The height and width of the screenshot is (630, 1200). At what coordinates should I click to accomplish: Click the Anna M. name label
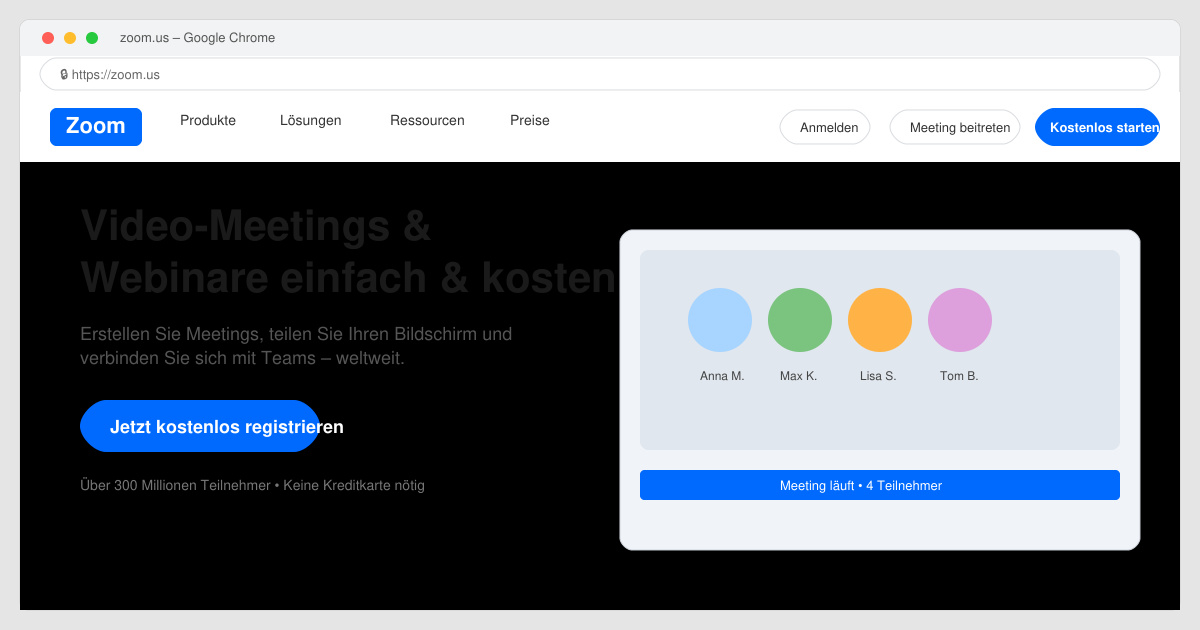tap(722, 376)
